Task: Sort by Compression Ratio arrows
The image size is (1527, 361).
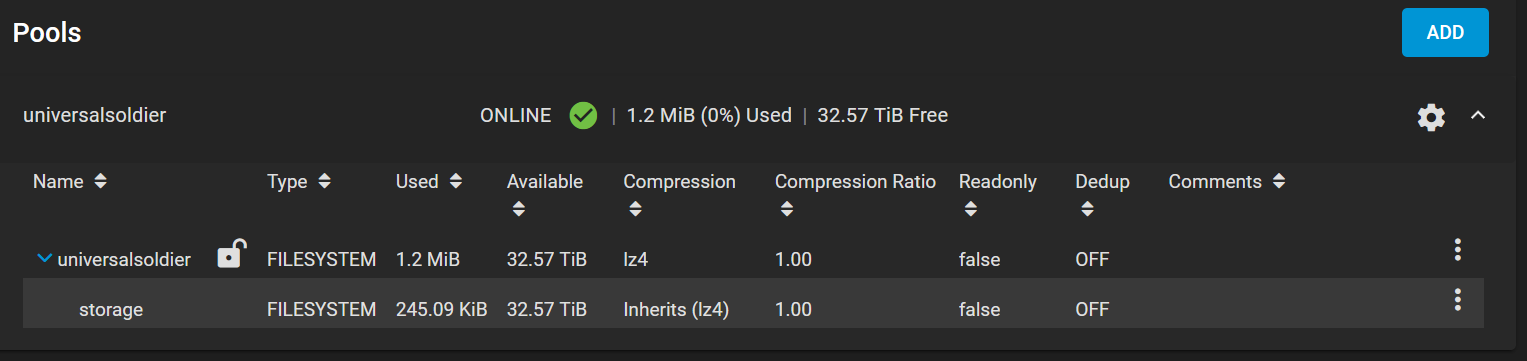Action: pos(786,209)
